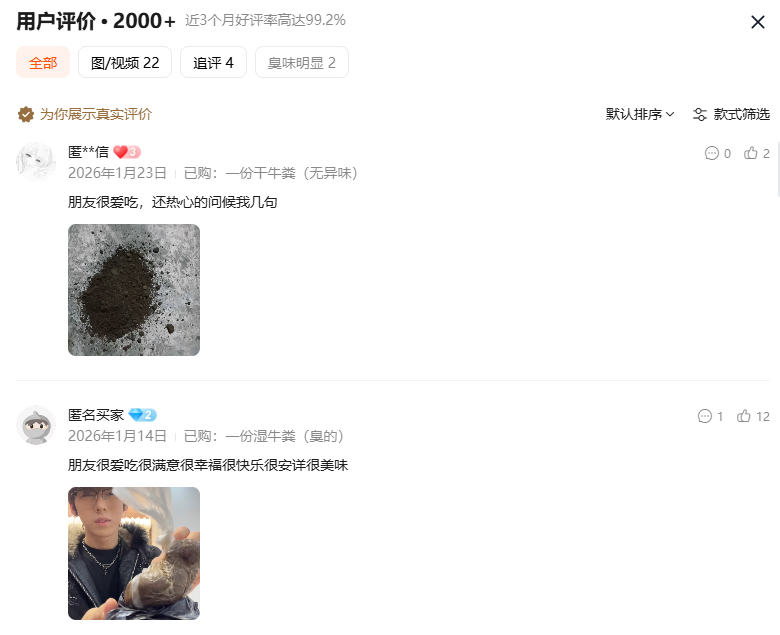Click the review list scrollbar handle

tap(778, 169)
